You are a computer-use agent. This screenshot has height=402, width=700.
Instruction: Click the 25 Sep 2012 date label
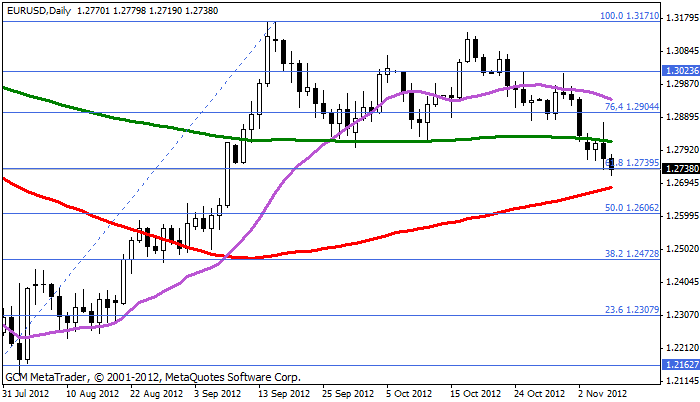348,394
